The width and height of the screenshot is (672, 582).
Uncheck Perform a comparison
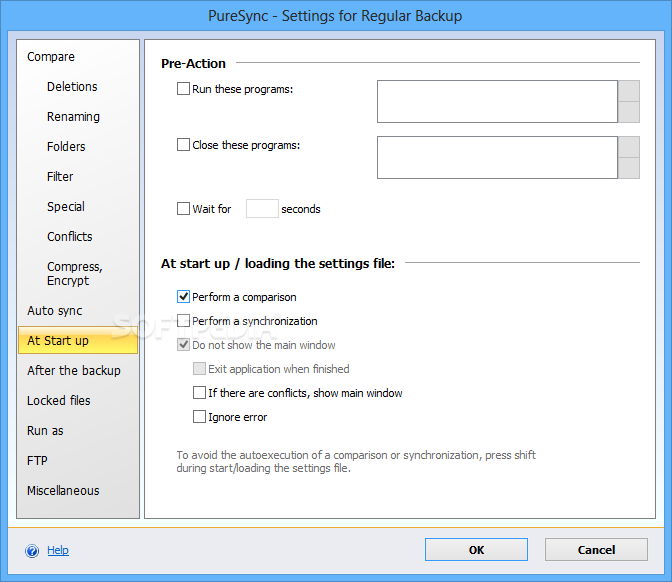[183, 297]
